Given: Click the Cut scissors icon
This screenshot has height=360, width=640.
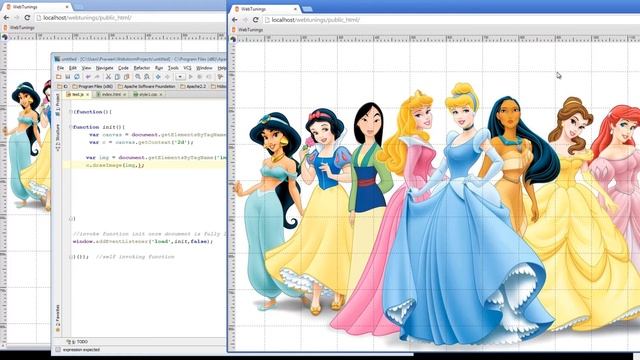Looking at the screenshot, I should tap(108, 77).
